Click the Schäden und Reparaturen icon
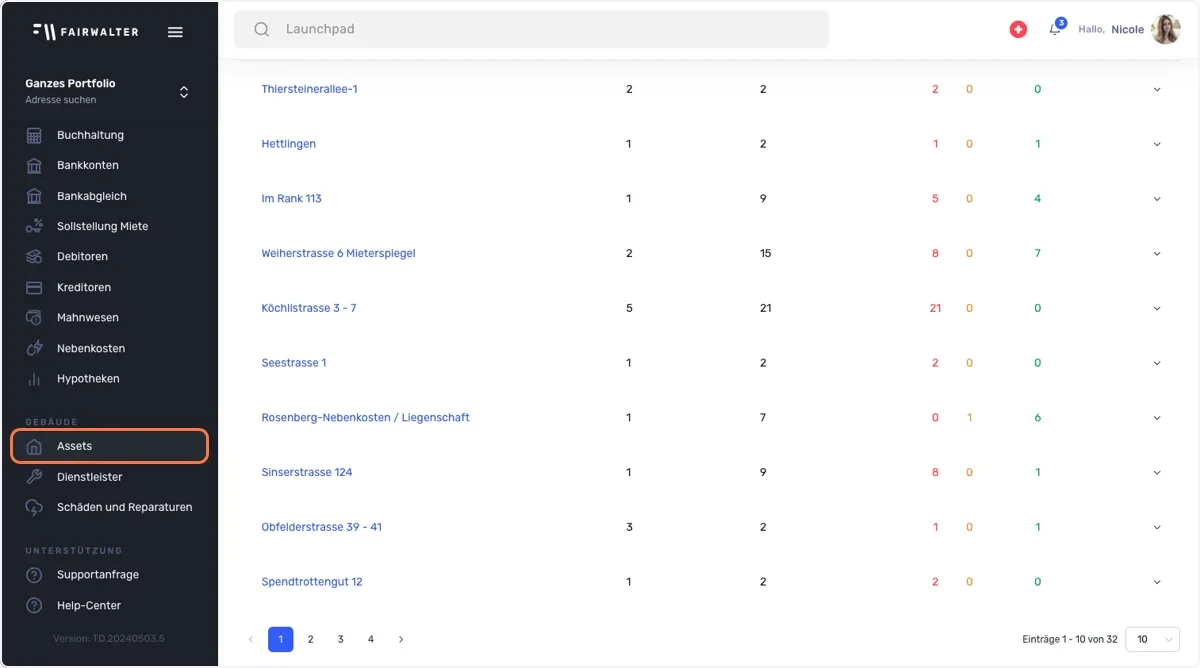Screen dimensions: 1200x668 (x=34, y=507)
